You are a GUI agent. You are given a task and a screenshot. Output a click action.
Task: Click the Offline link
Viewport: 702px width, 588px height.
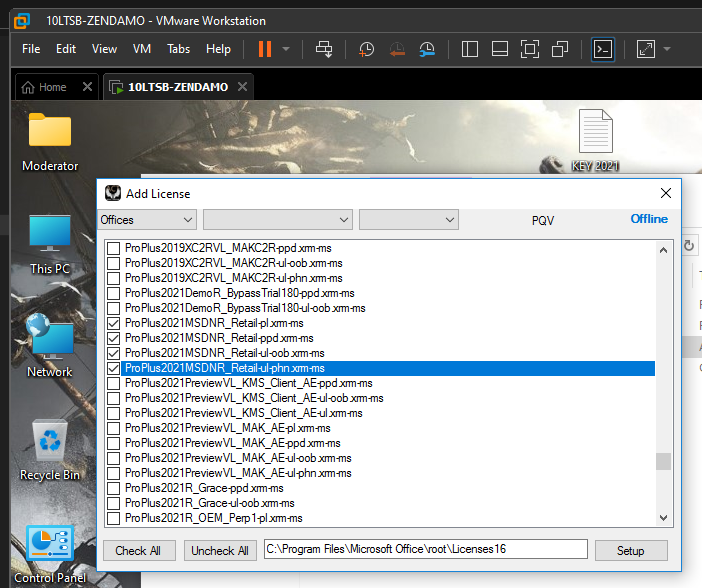click(x=649, y=219)
